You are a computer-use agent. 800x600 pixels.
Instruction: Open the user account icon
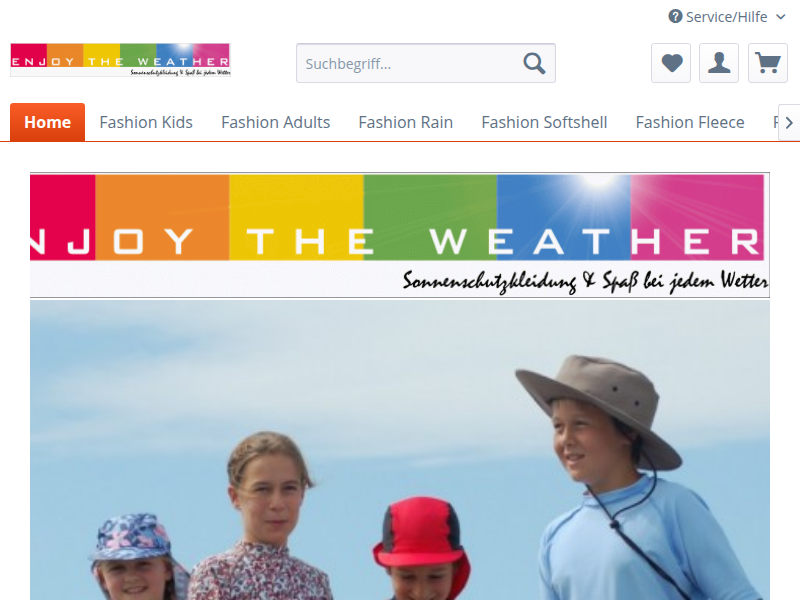click(x=719, y=63)
